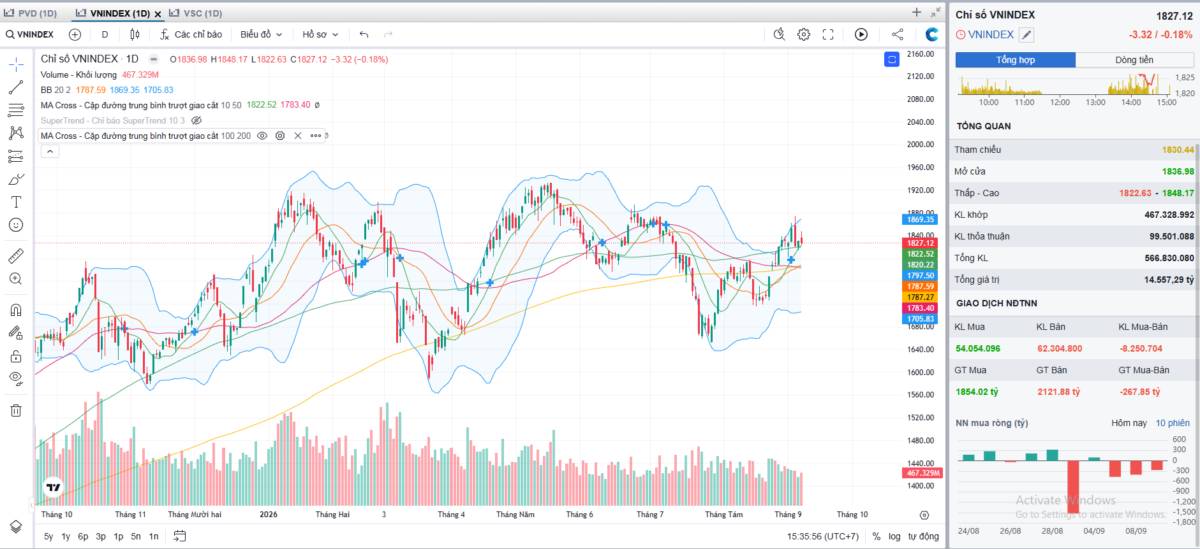The width and height of the screenshot is (1200, 549).
Task: Set range to 3p
Action: [x=101, y=536]
